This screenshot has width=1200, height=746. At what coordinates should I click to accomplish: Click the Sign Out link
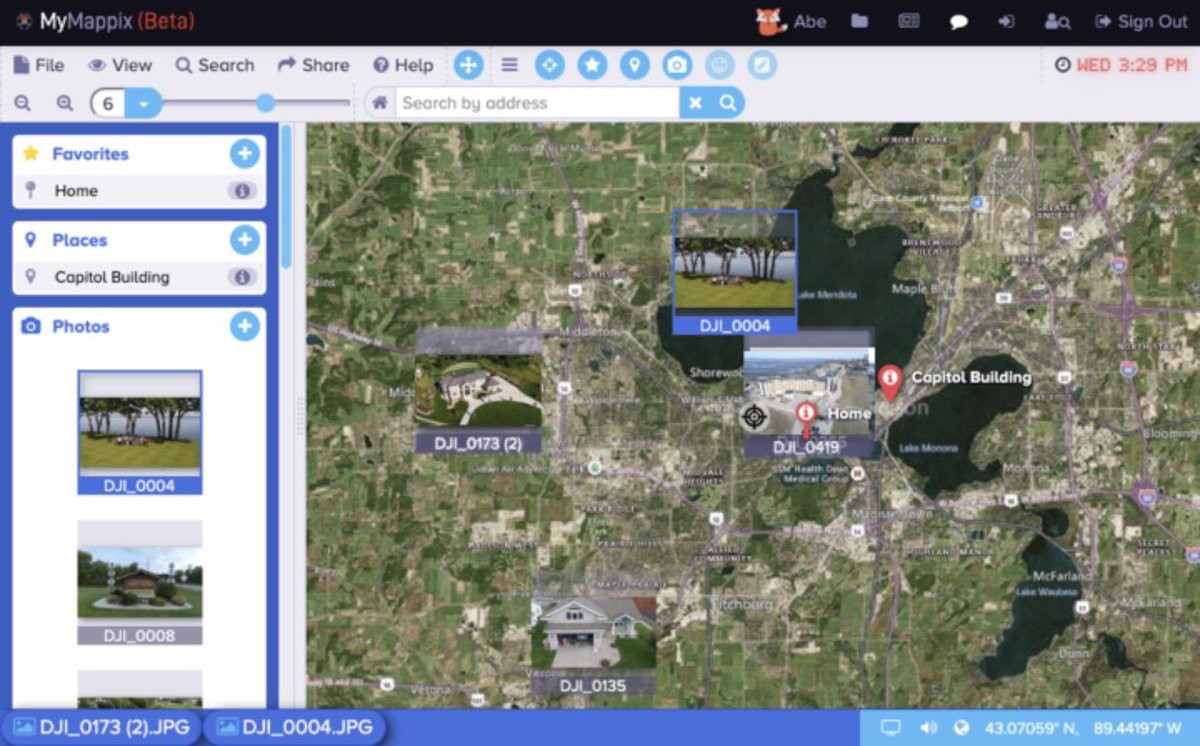coord(1141,21)
